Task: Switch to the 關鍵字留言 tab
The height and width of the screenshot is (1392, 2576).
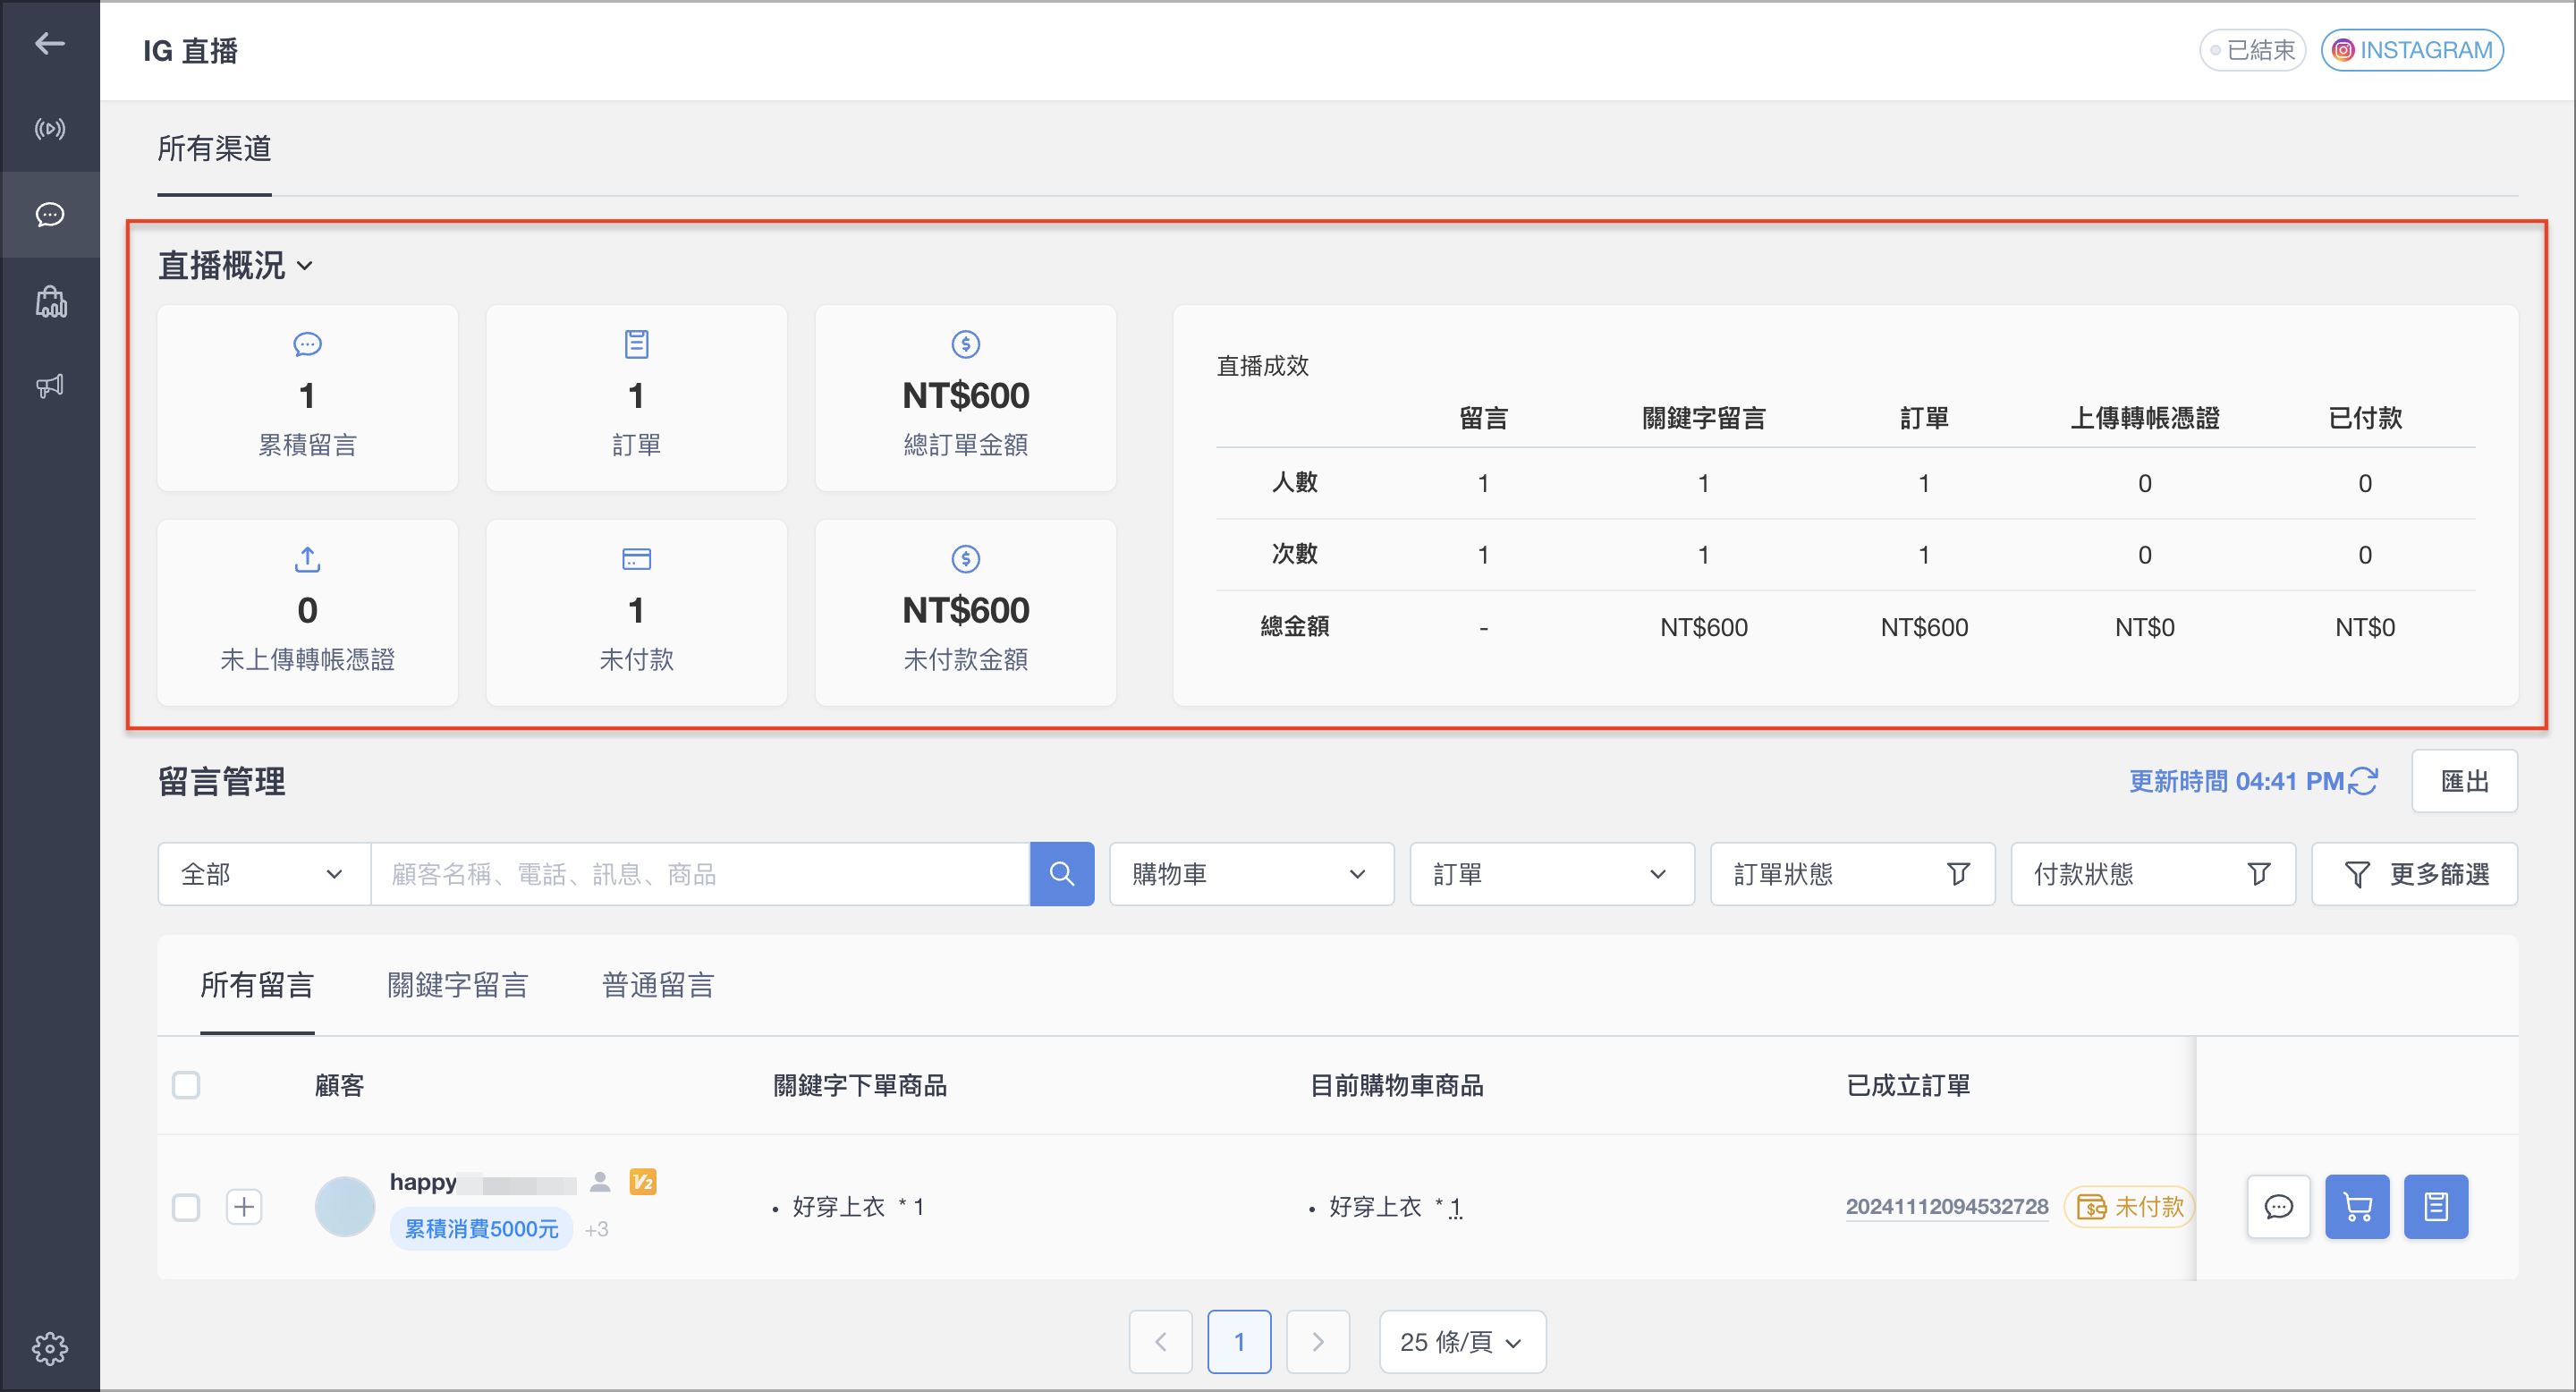Action: tap(457, 985)
